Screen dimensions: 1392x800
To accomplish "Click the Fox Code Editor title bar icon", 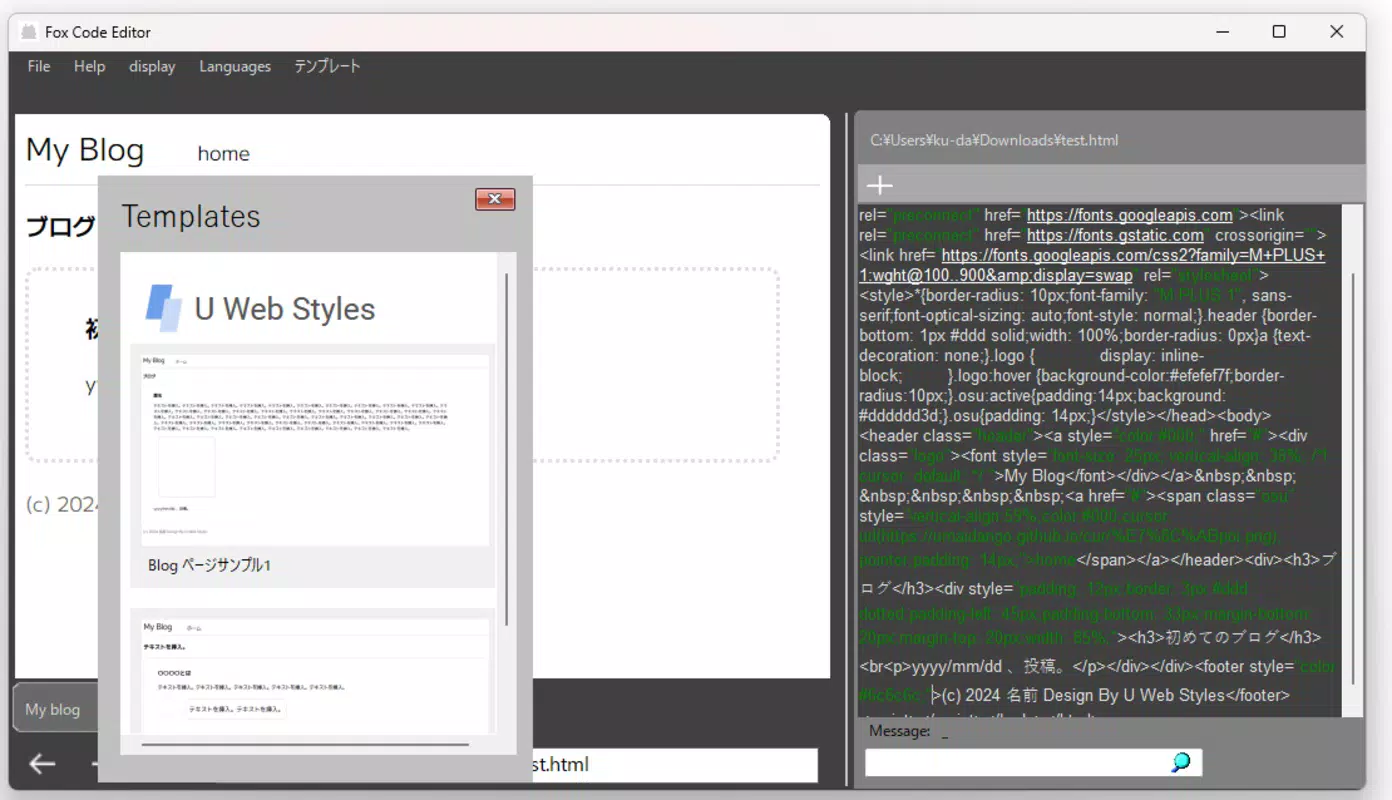I will click(x=29, y=32).
